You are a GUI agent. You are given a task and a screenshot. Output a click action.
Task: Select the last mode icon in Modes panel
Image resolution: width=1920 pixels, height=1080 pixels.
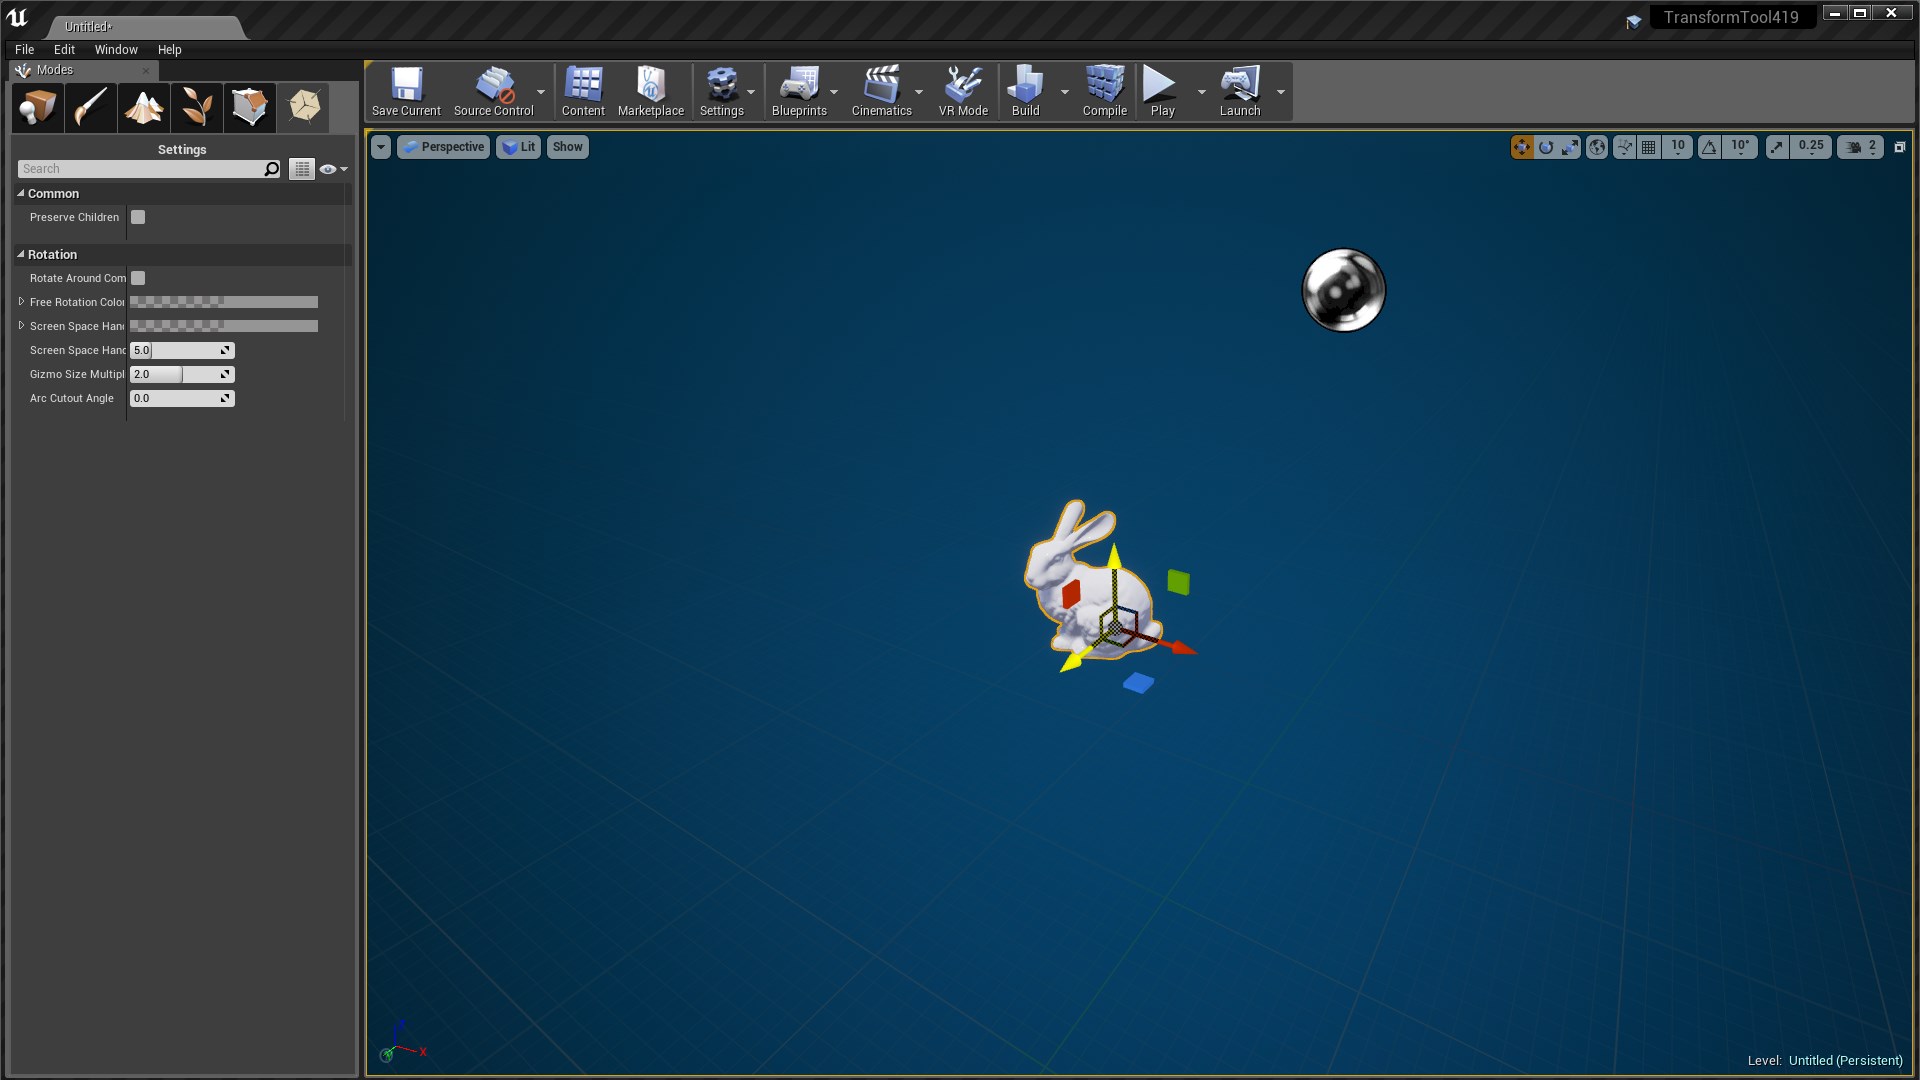point(304,107)
